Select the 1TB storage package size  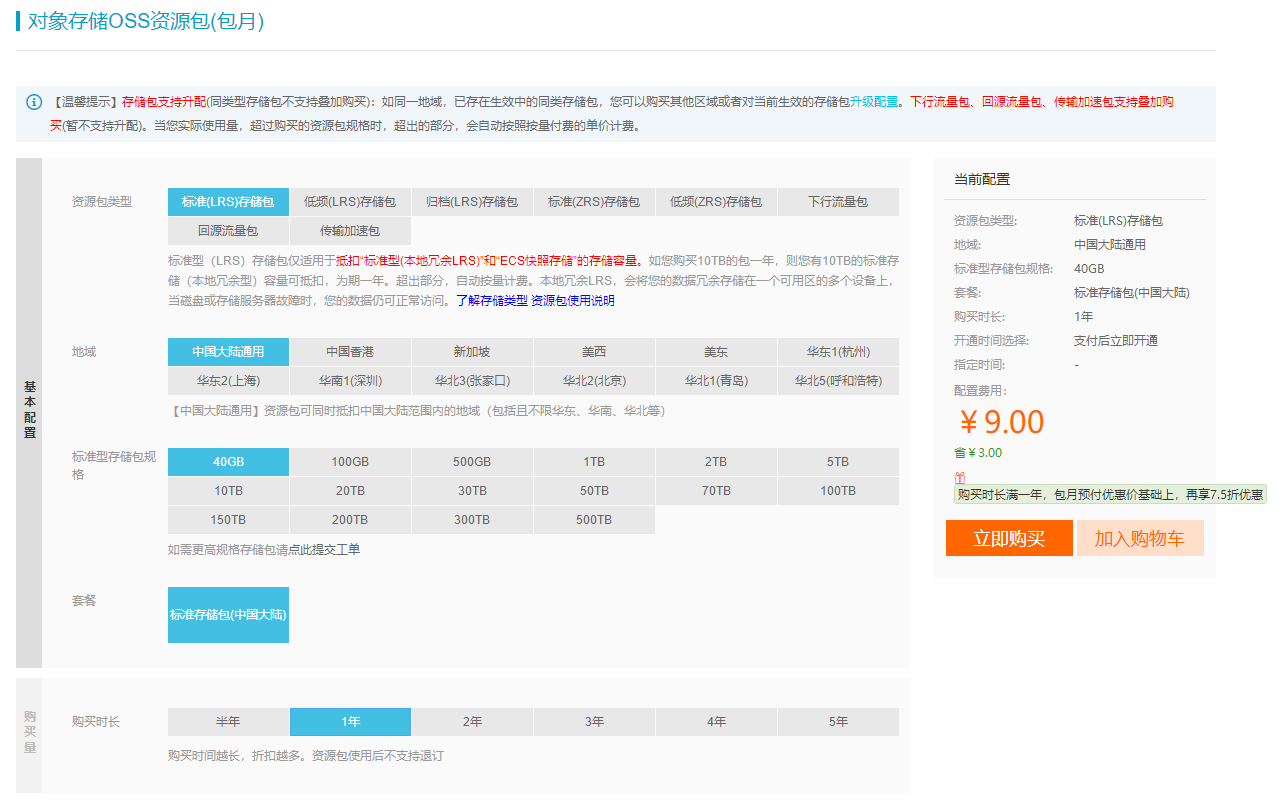click(594, 462)
